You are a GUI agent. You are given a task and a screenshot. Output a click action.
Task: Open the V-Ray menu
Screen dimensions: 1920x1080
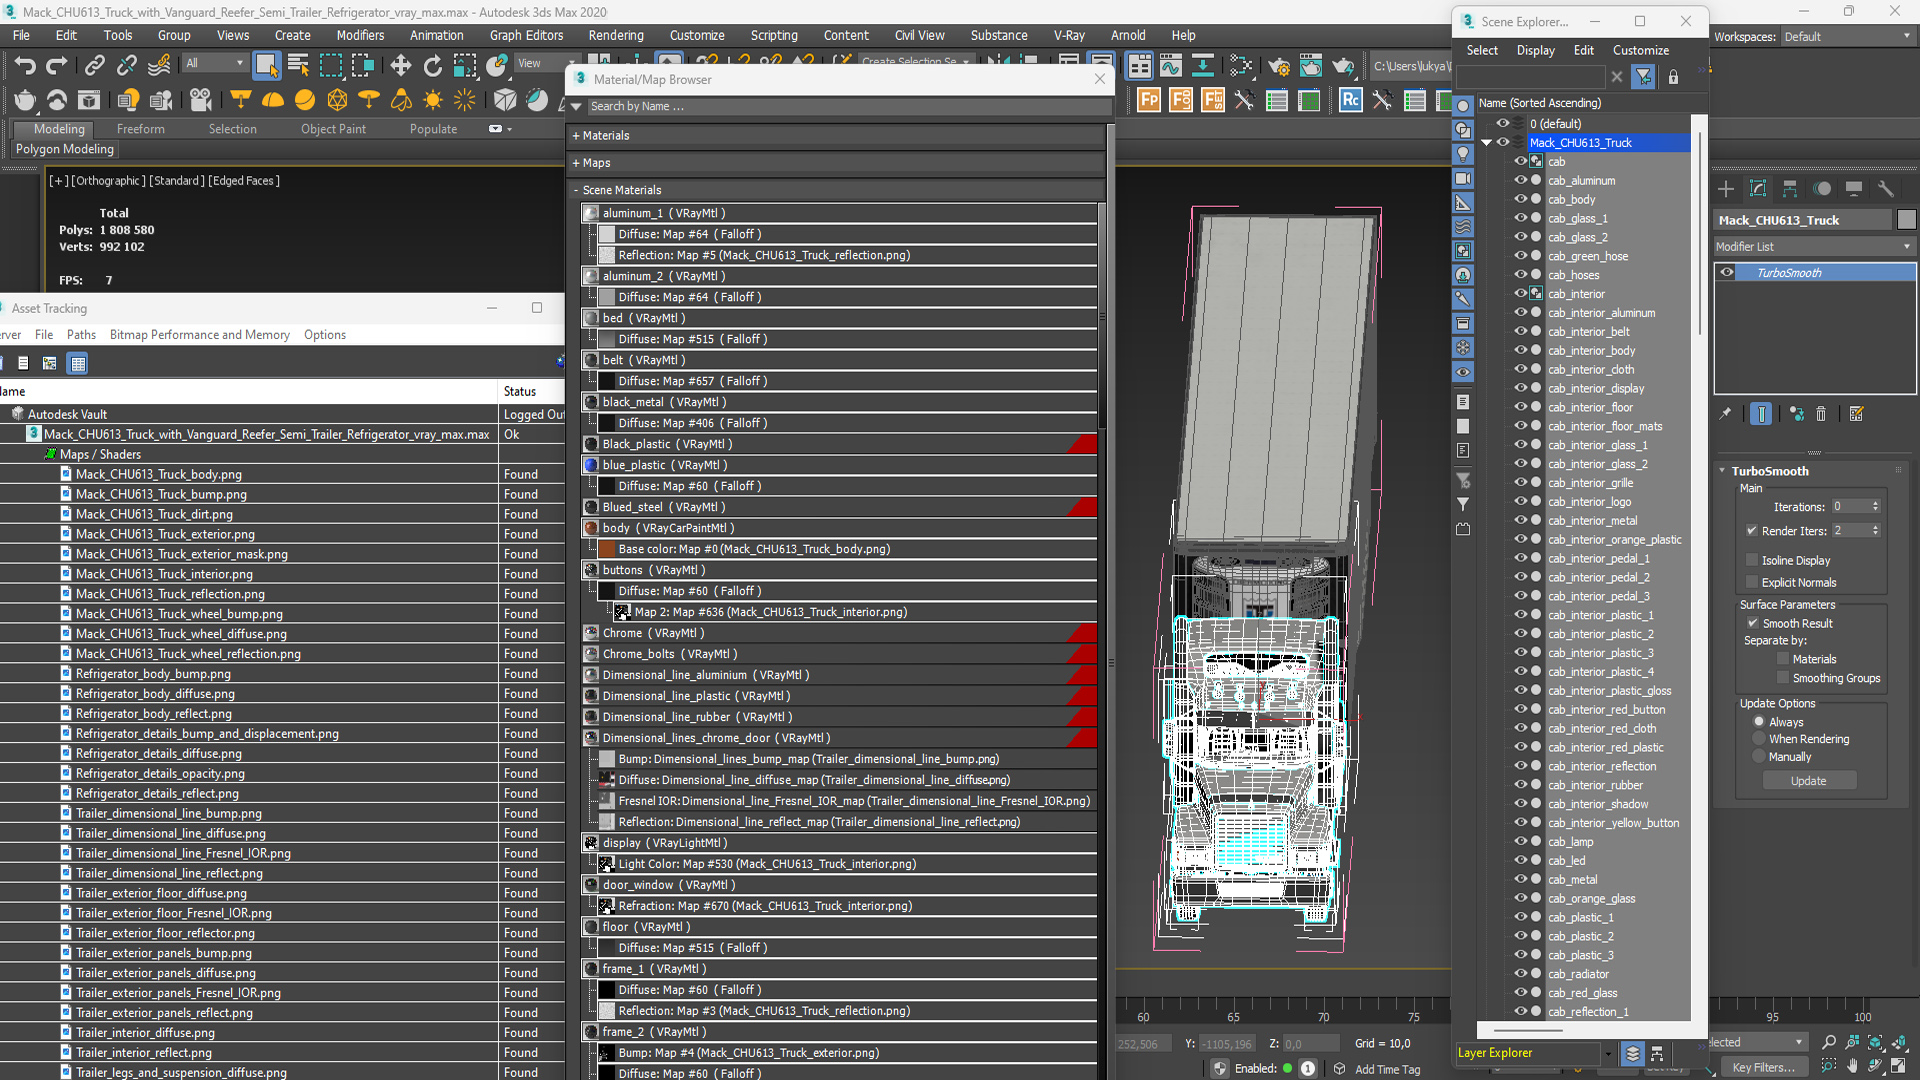click(x=1069, y=35)
